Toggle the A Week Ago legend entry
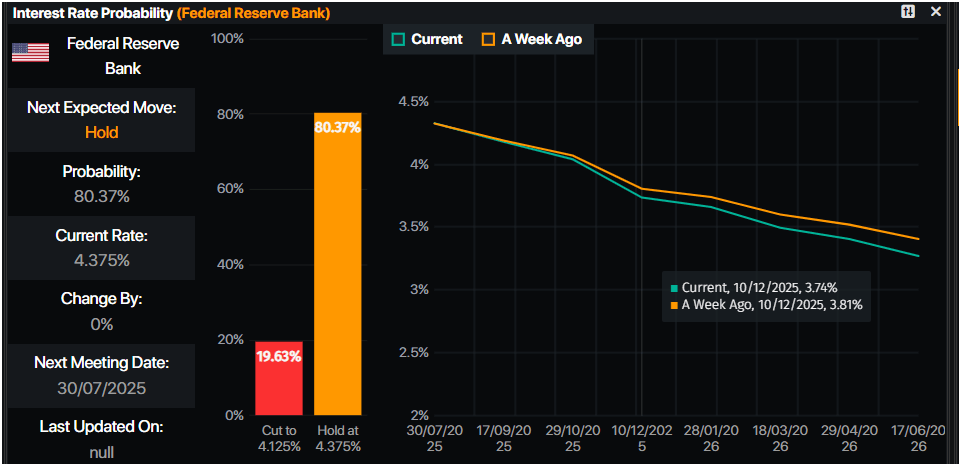Screen dimensions: 961x466 point(531,39)
